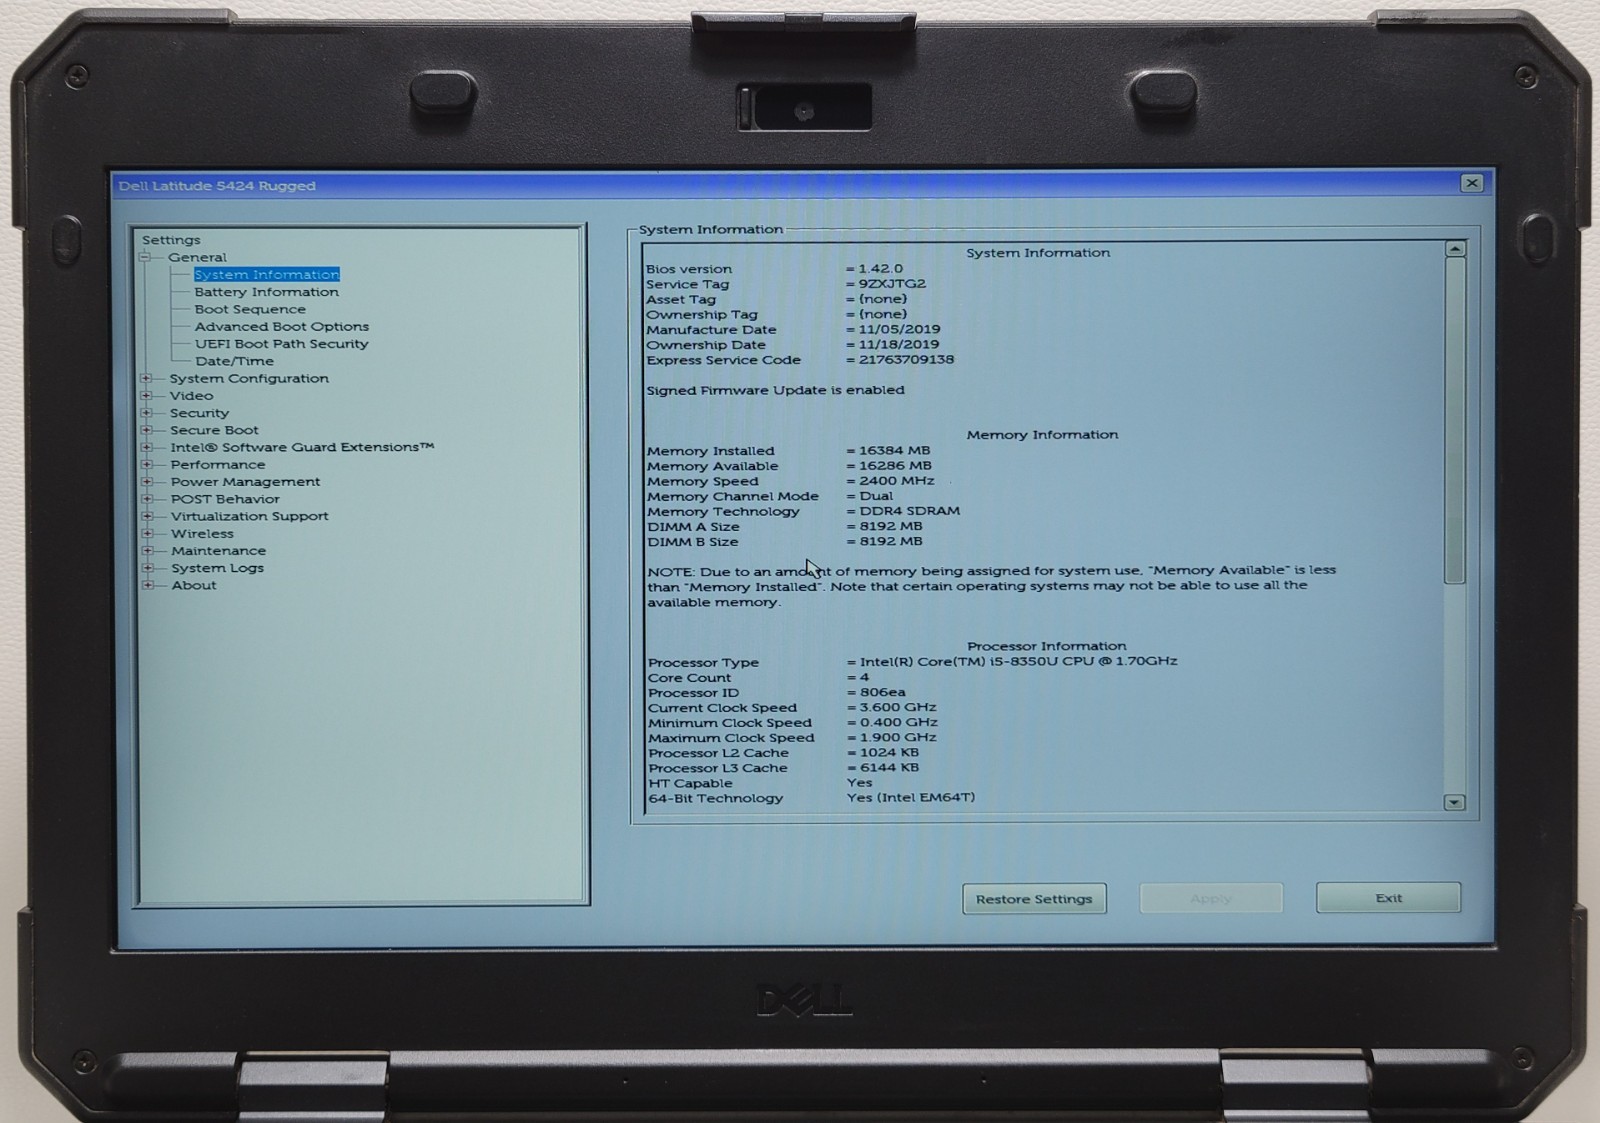Expand the Virtualization Support node
The height and width of the screenshot is (1123, 1600).
click(147, 516)
